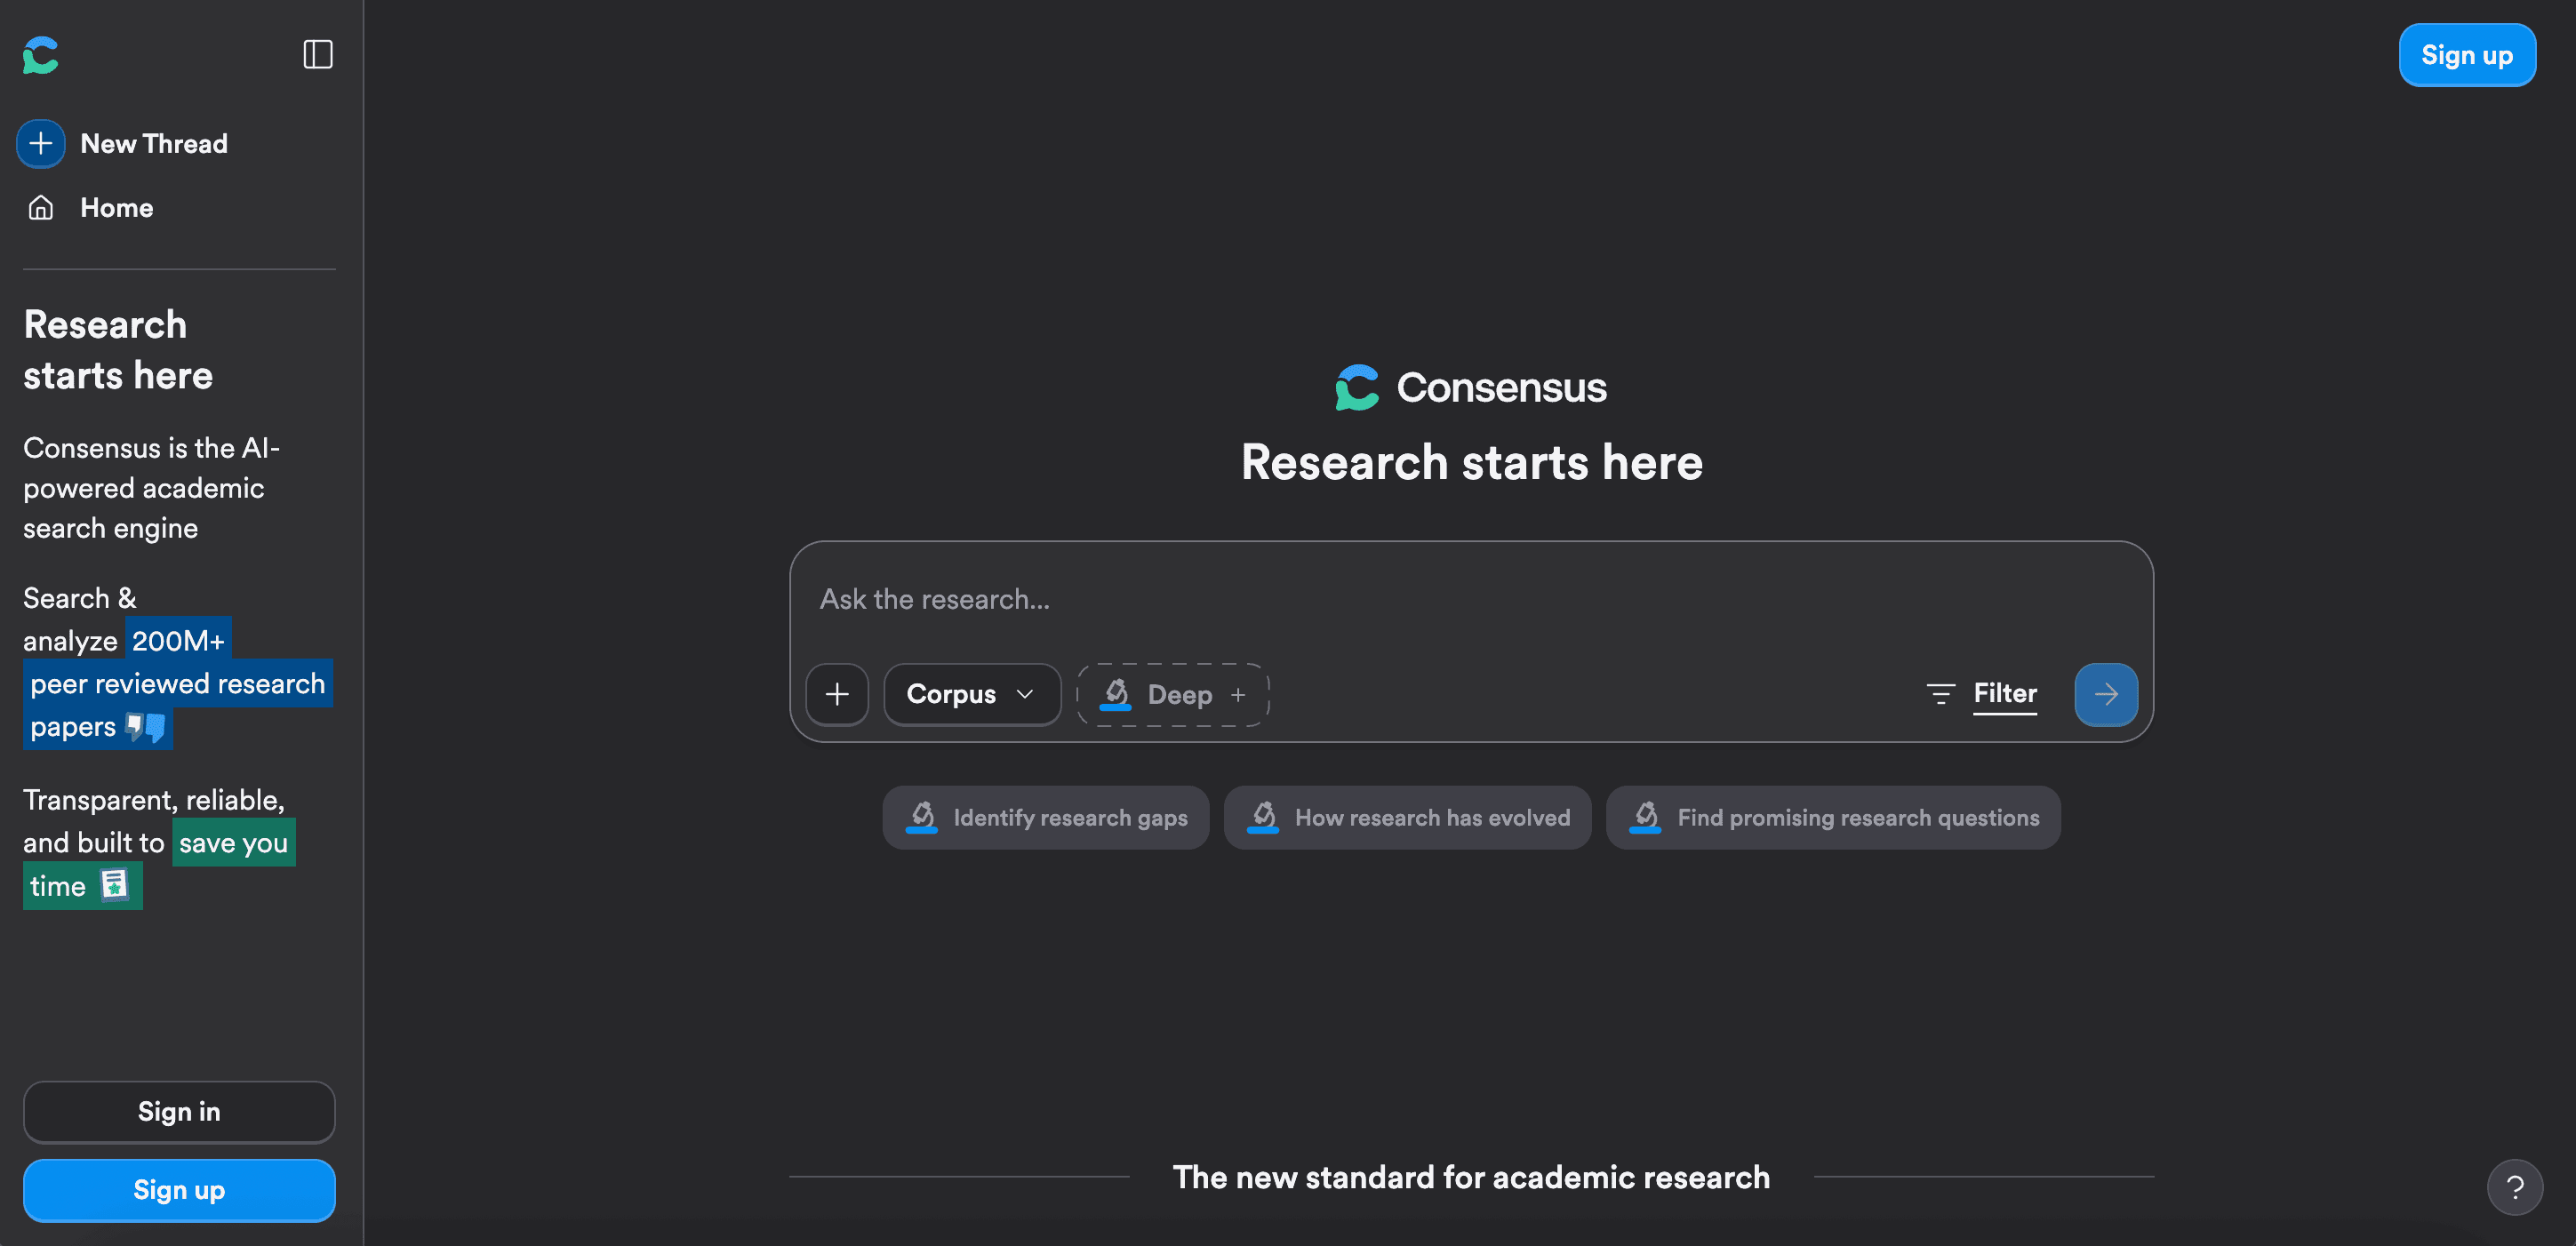This screenshot has height=1246, width=2576.
Task: Click the sidebar Sign in button
Action: 179,1111
